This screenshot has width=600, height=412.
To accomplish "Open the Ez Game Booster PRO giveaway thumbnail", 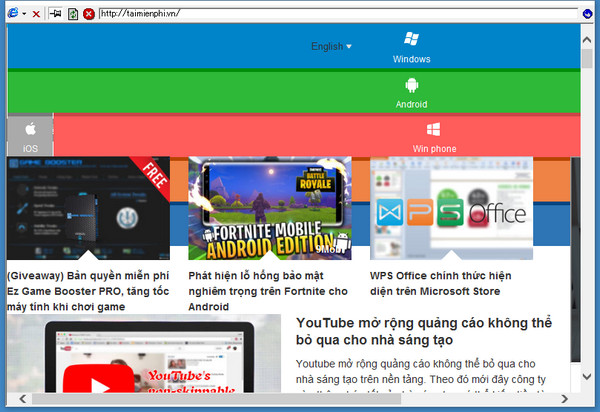I will (88, 208).
